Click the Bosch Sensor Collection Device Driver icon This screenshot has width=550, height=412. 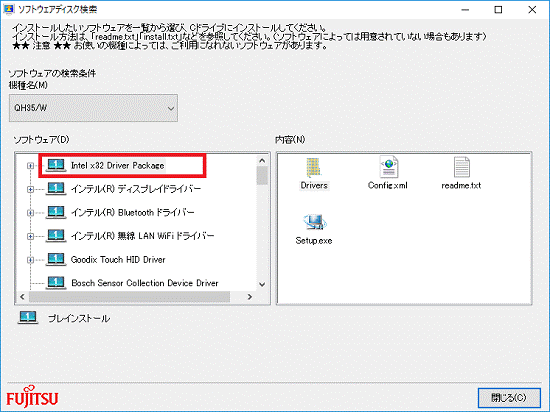coord(56,283)
